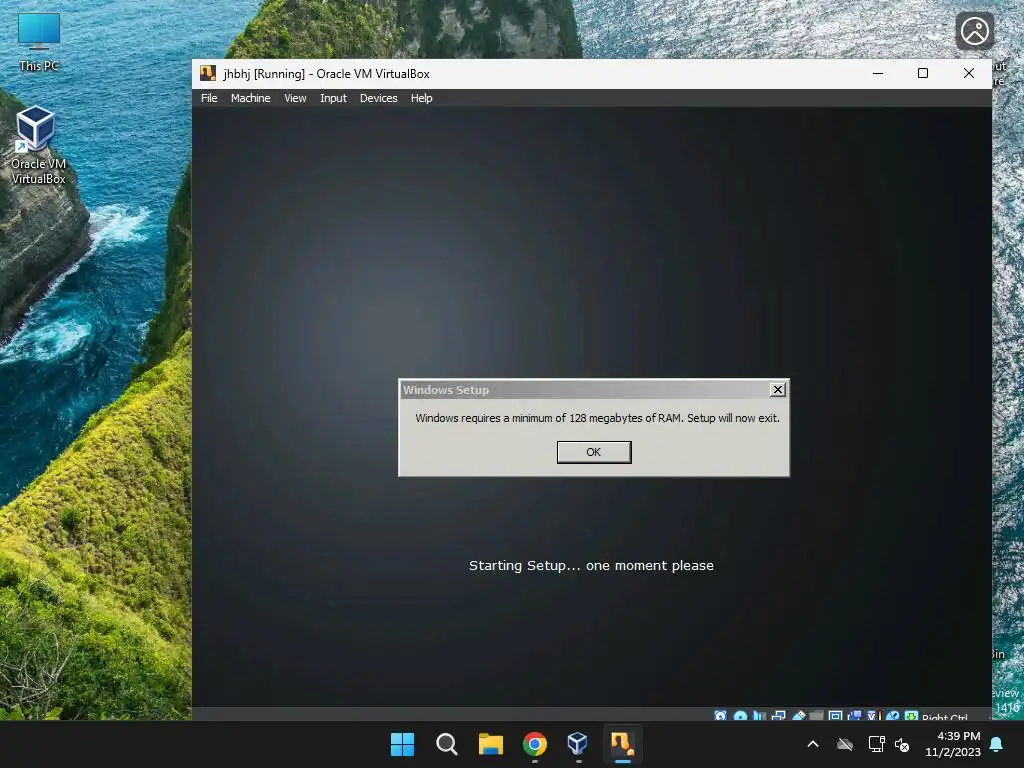
Task: Click the profile icon at top-right desktop corner
Action: click(974, 31)
